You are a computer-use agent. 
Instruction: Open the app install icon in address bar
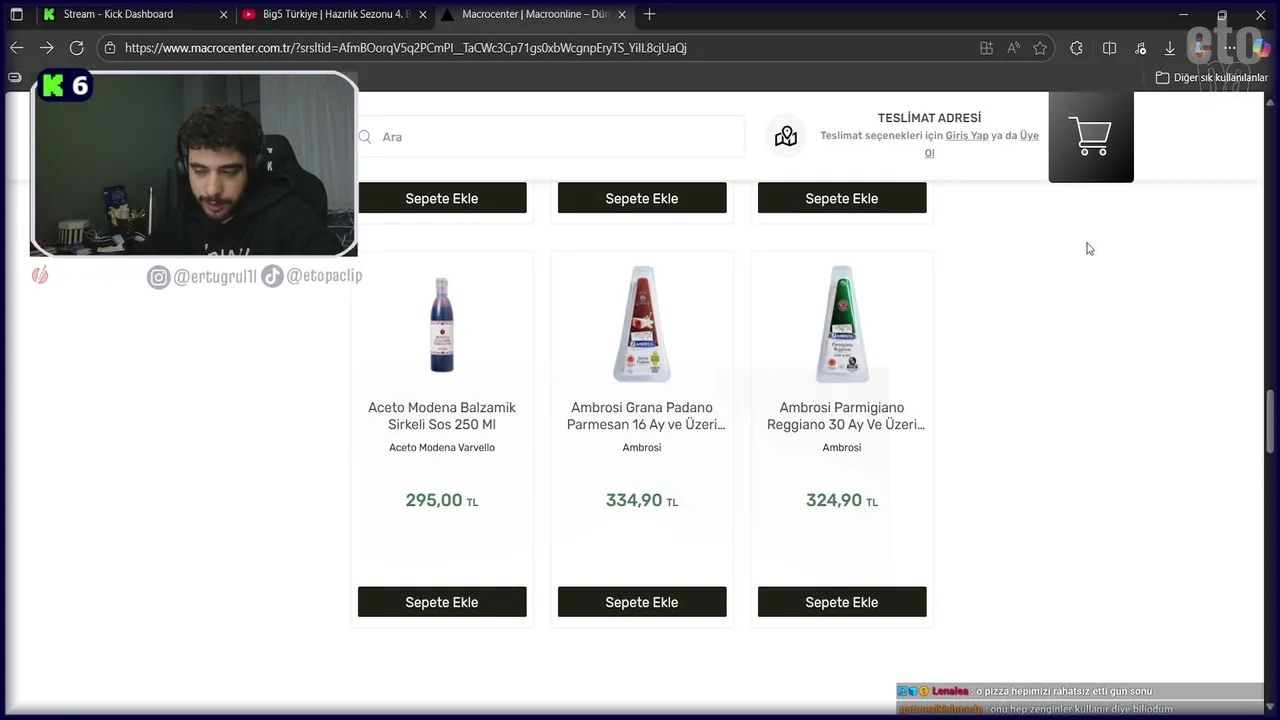click(x=986, y=47)
